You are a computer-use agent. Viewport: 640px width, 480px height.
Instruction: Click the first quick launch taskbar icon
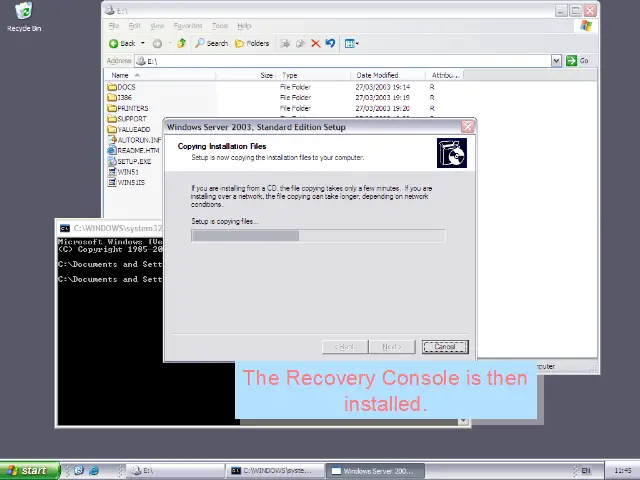click(x=79, y=471)
